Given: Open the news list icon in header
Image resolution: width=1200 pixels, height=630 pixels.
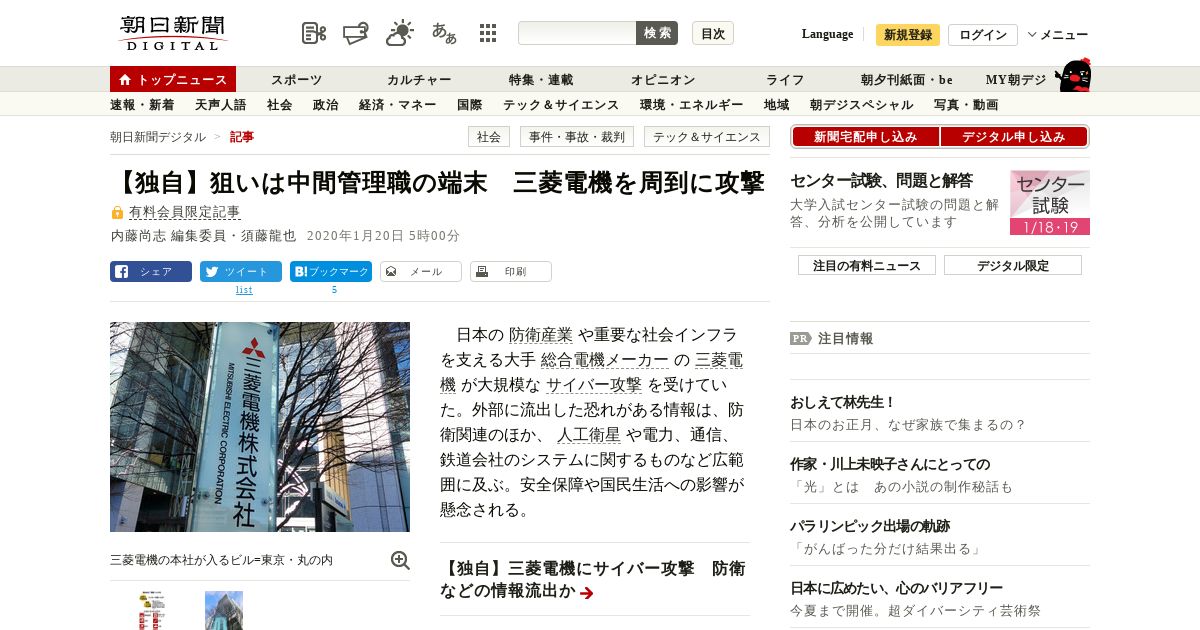Looking at the screenshot, I should (x=314, y=33).
